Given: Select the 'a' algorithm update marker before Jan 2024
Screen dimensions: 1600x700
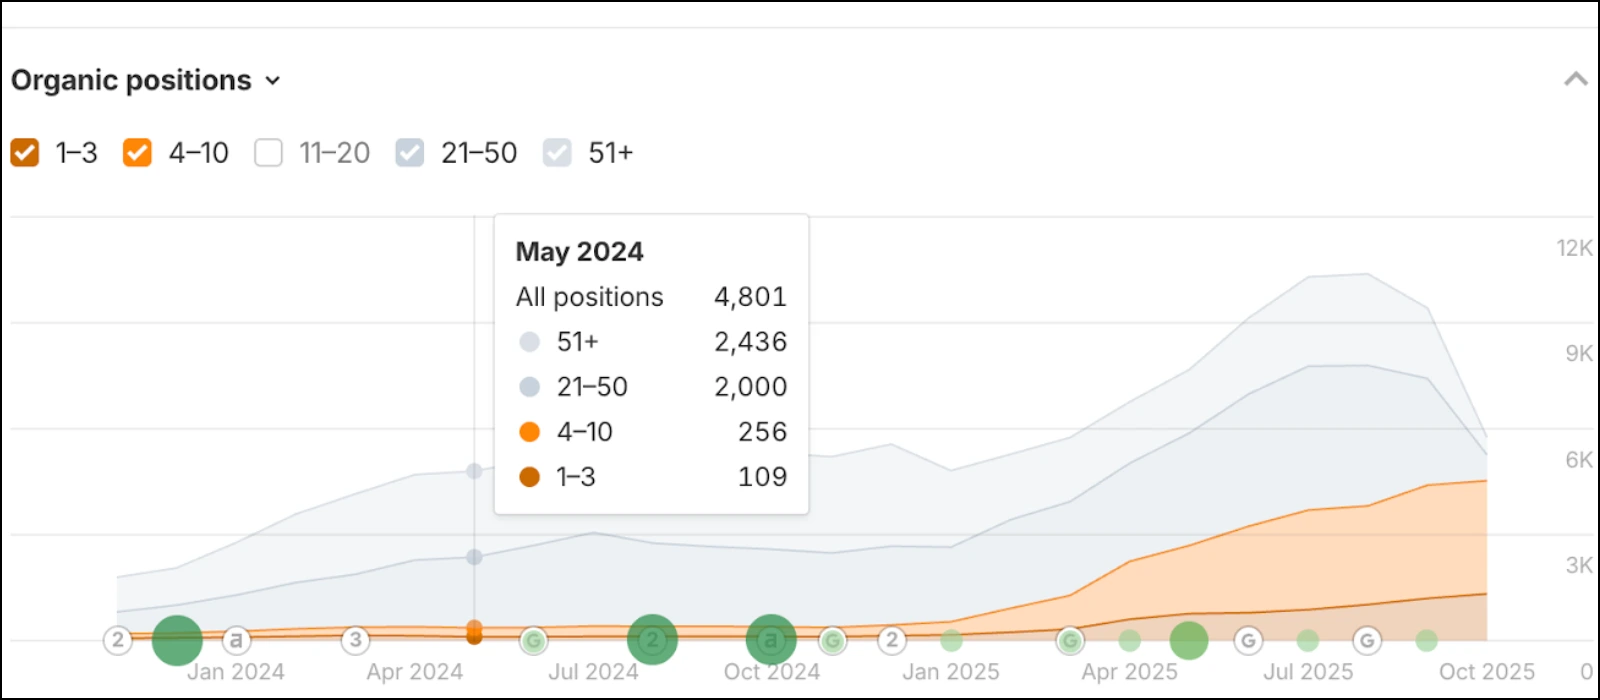Looking at the screenshot, I should pos(236,640).
